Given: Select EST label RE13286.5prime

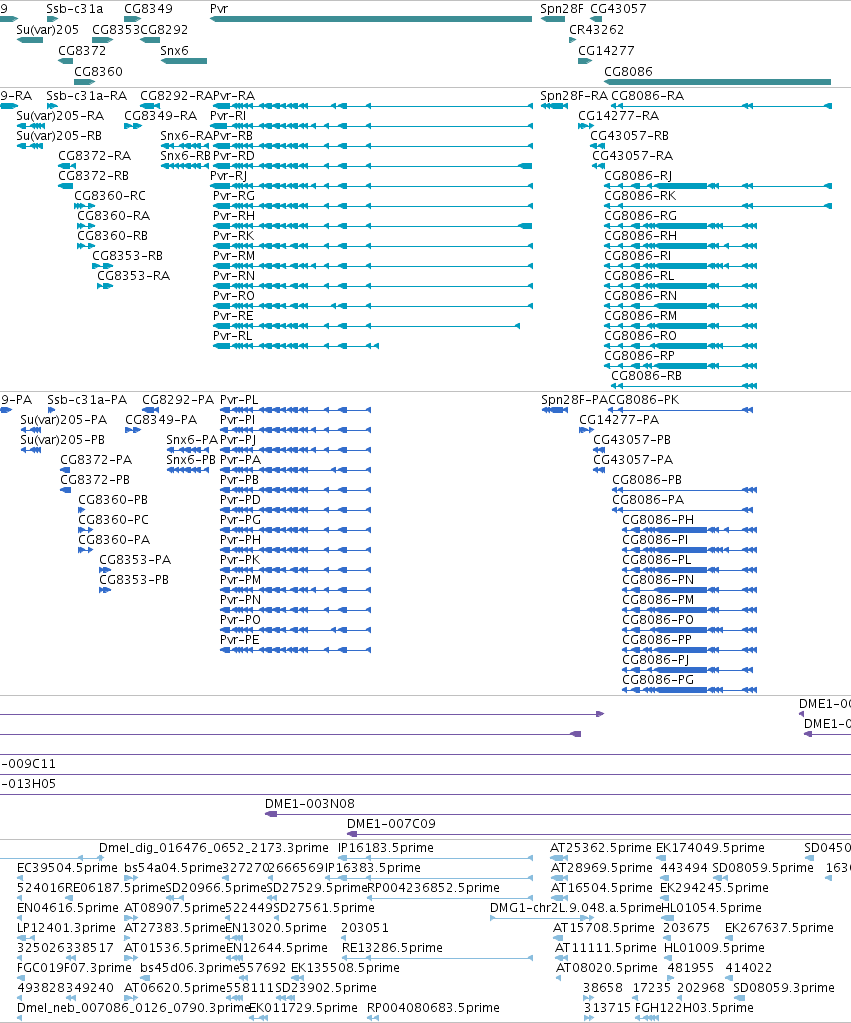Looking at the screenshot, I should point(392,947).
